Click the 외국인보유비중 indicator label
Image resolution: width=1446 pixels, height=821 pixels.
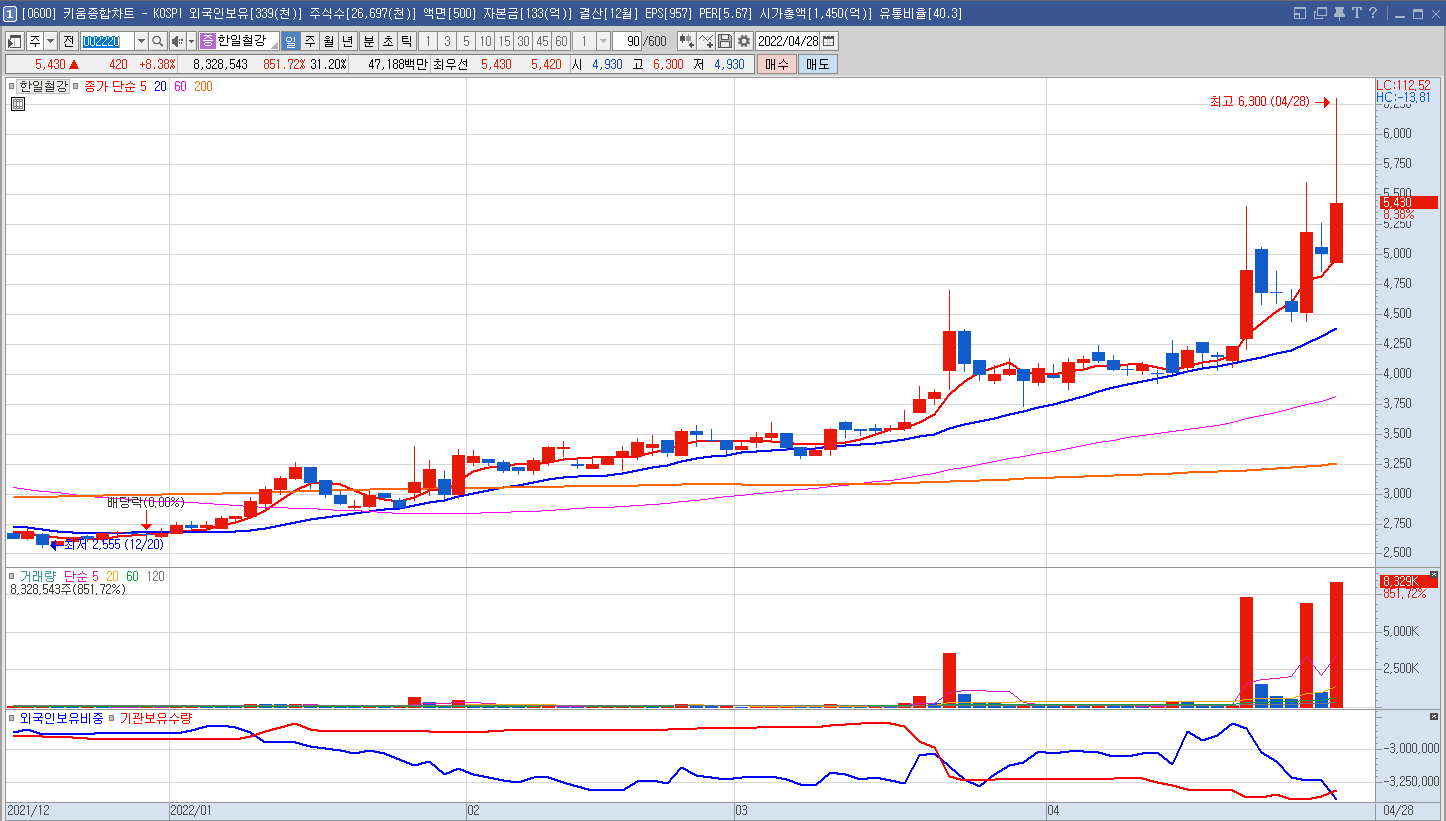tap(61, 718)
